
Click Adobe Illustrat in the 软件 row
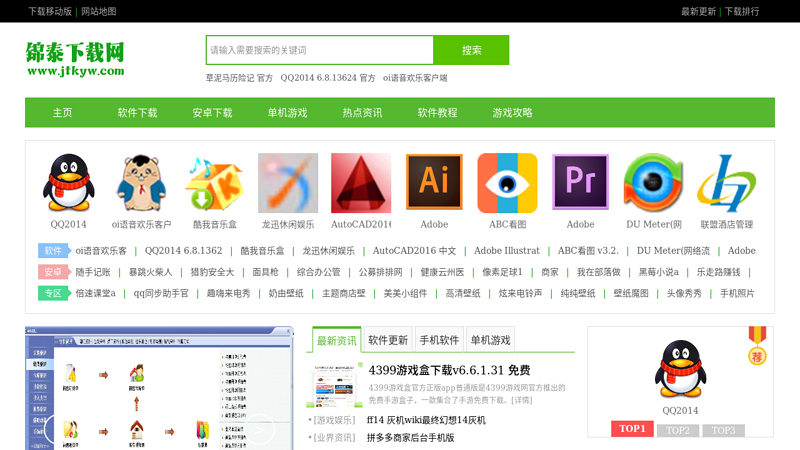click(x=507, y=251)
